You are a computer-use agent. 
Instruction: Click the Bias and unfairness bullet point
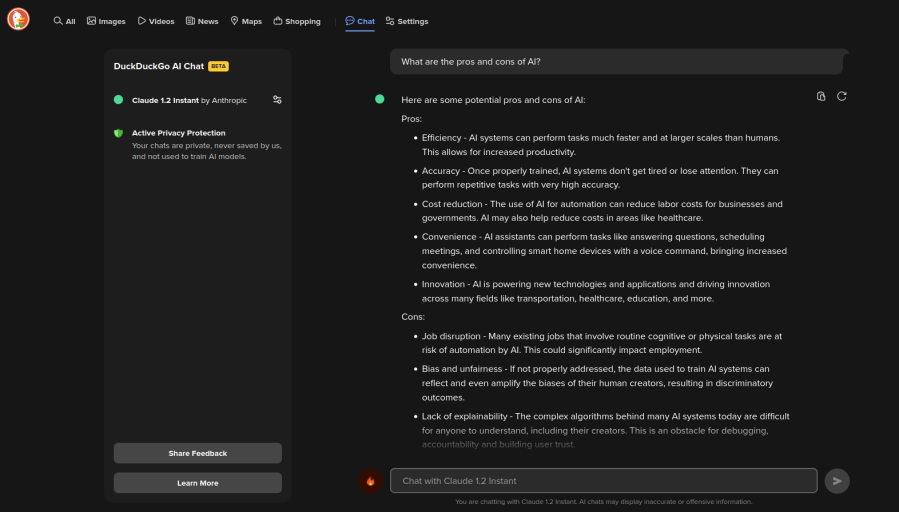[x=597, y=383]
